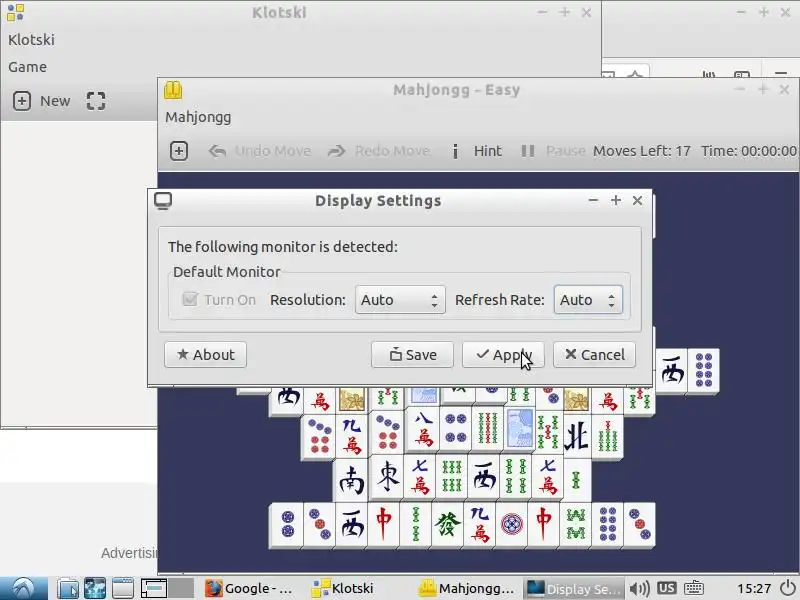The image size is (800, 600).
Task: Apply the display settings
Action: coord(503,355)
